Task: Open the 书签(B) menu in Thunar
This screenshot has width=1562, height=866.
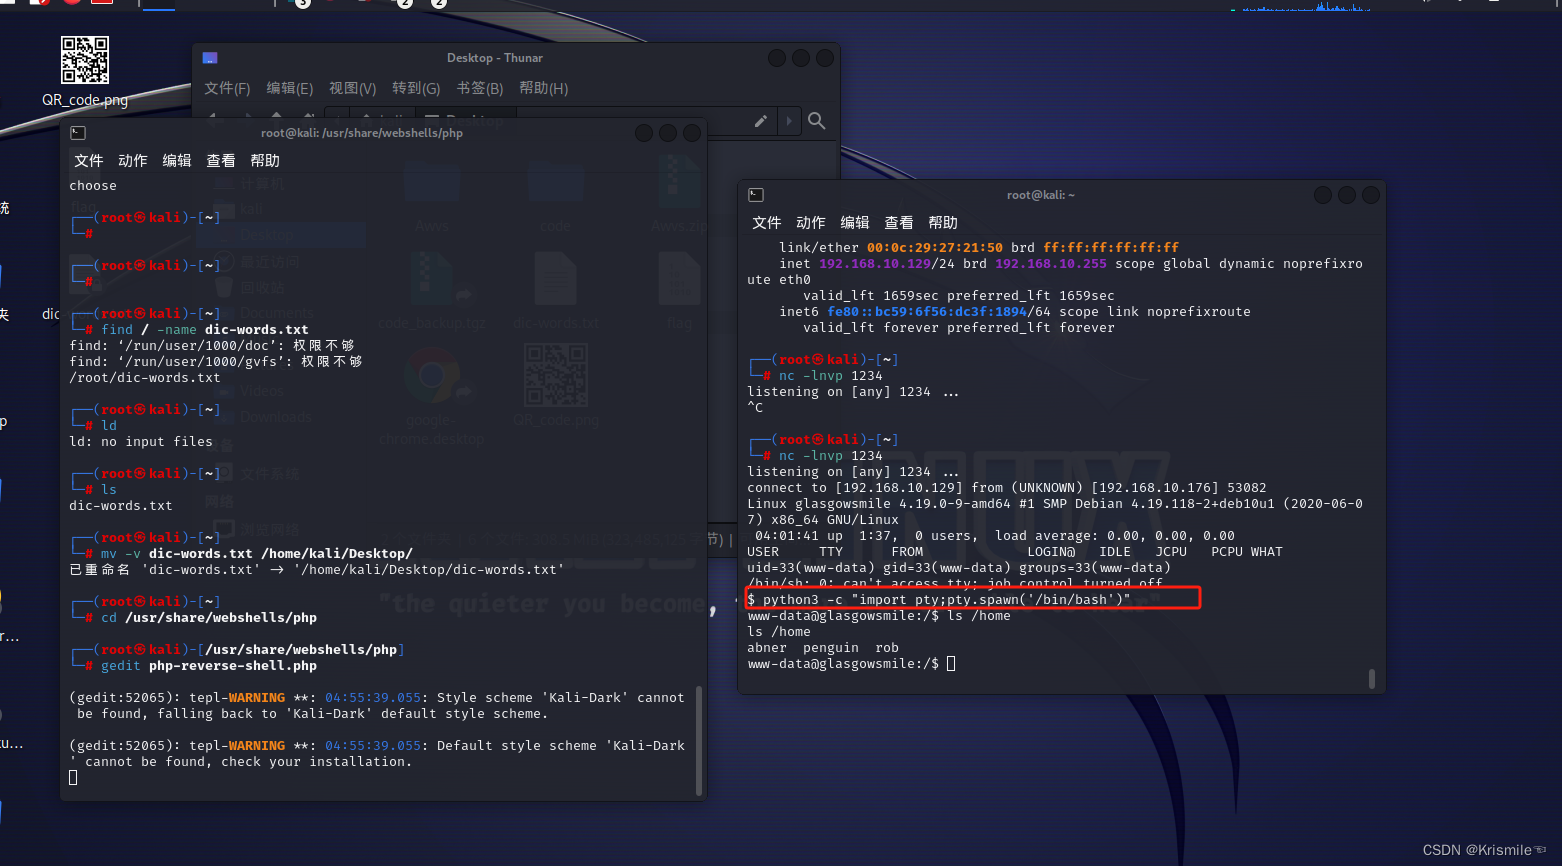Action: click(x=479, y=88)
